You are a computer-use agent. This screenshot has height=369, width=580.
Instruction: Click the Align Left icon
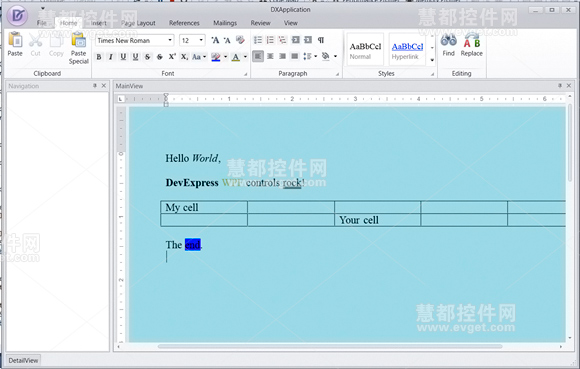[258, 57]
